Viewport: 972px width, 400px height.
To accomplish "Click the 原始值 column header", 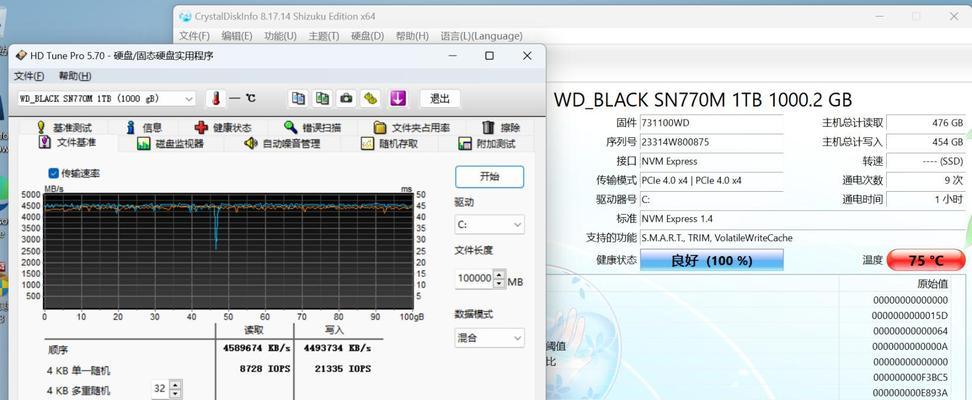I will coord(932,284).
